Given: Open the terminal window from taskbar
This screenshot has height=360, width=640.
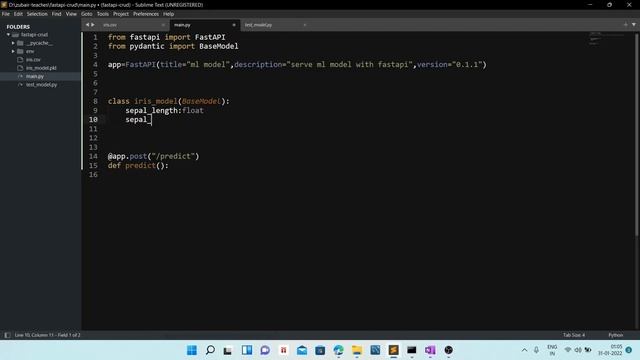Looking at the screenshot, I should 412,350.
